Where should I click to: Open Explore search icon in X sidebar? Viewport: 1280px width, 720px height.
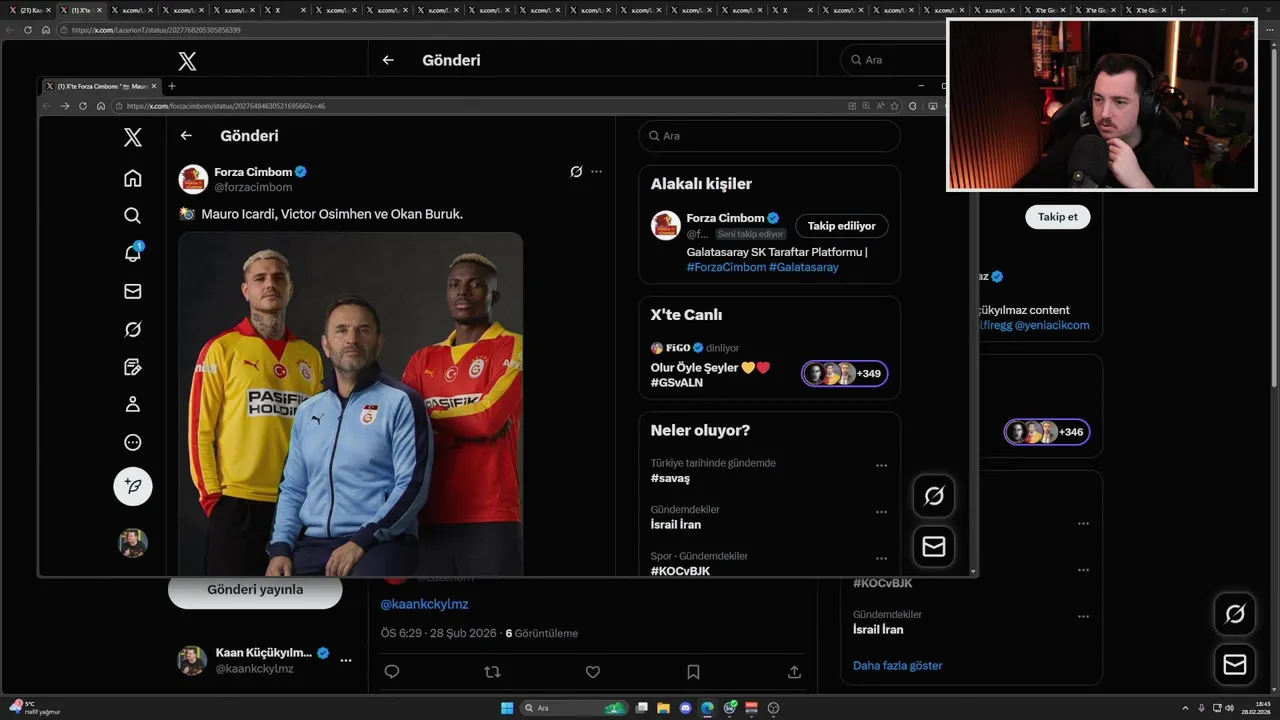132,216
